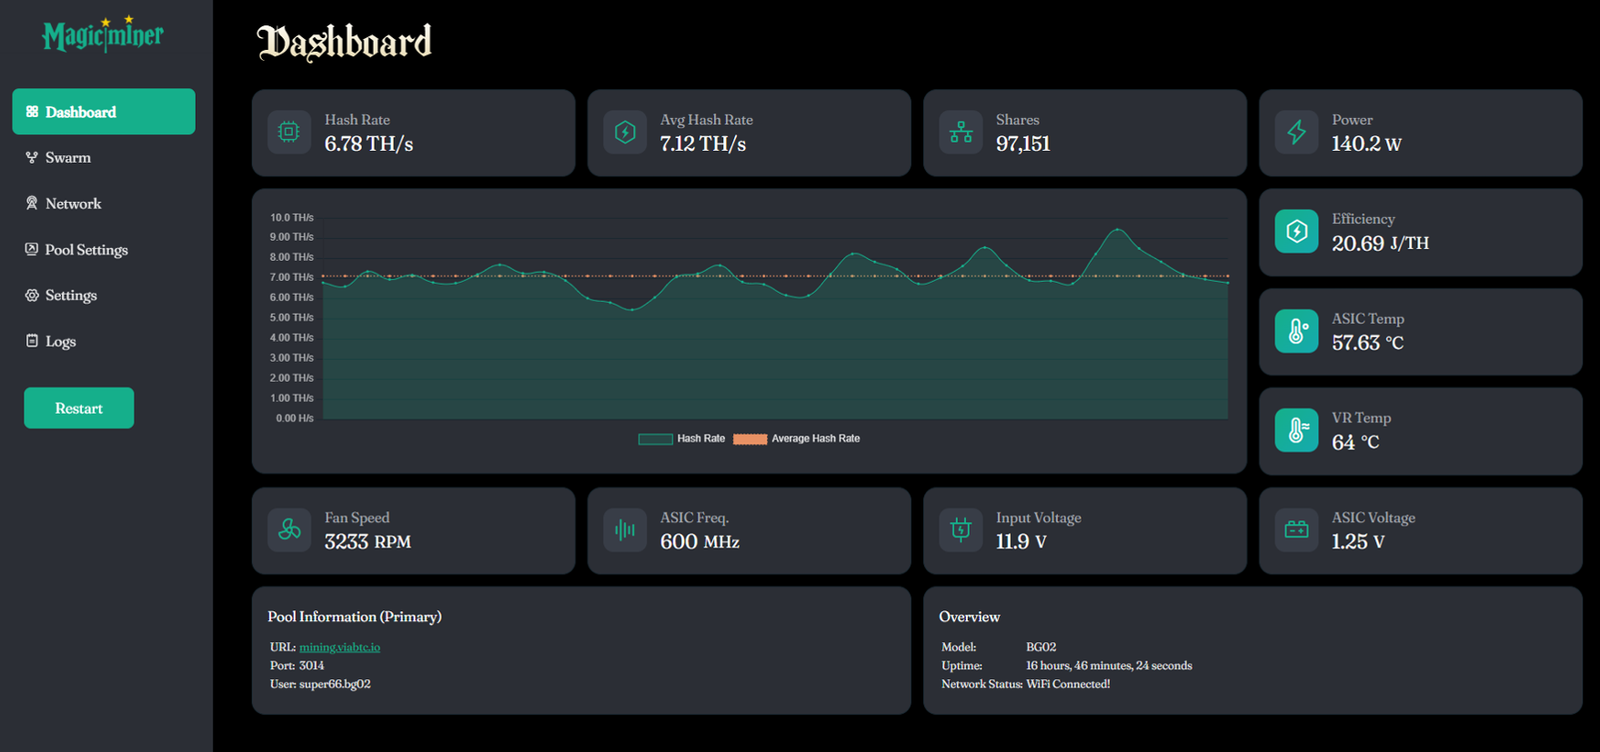Go to Network in the sidebar
Viewport: 1600px width, 752px height.
pos(72,204)
